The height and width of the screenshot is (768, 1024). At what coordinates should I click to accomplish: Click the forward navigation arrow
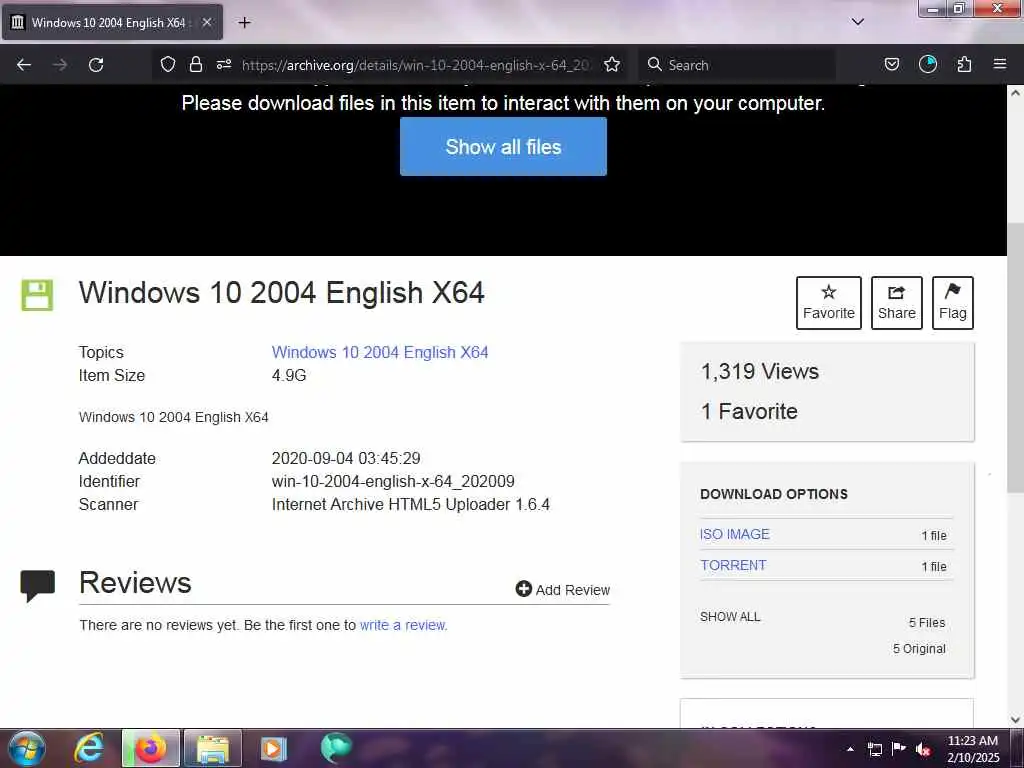point(59,65)
